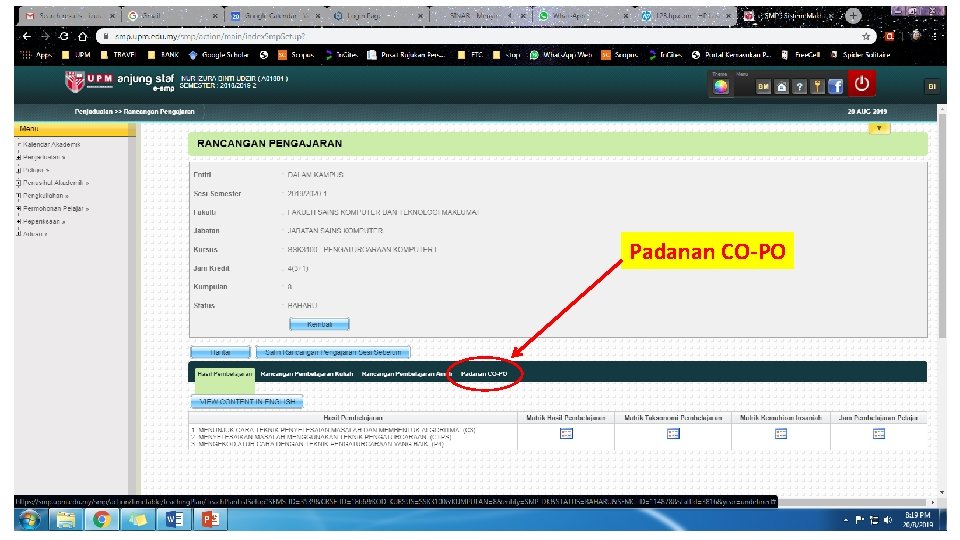Switch to Chrome in the taskbar
Viewport: 960px width, 540px height.
[102, 520]
